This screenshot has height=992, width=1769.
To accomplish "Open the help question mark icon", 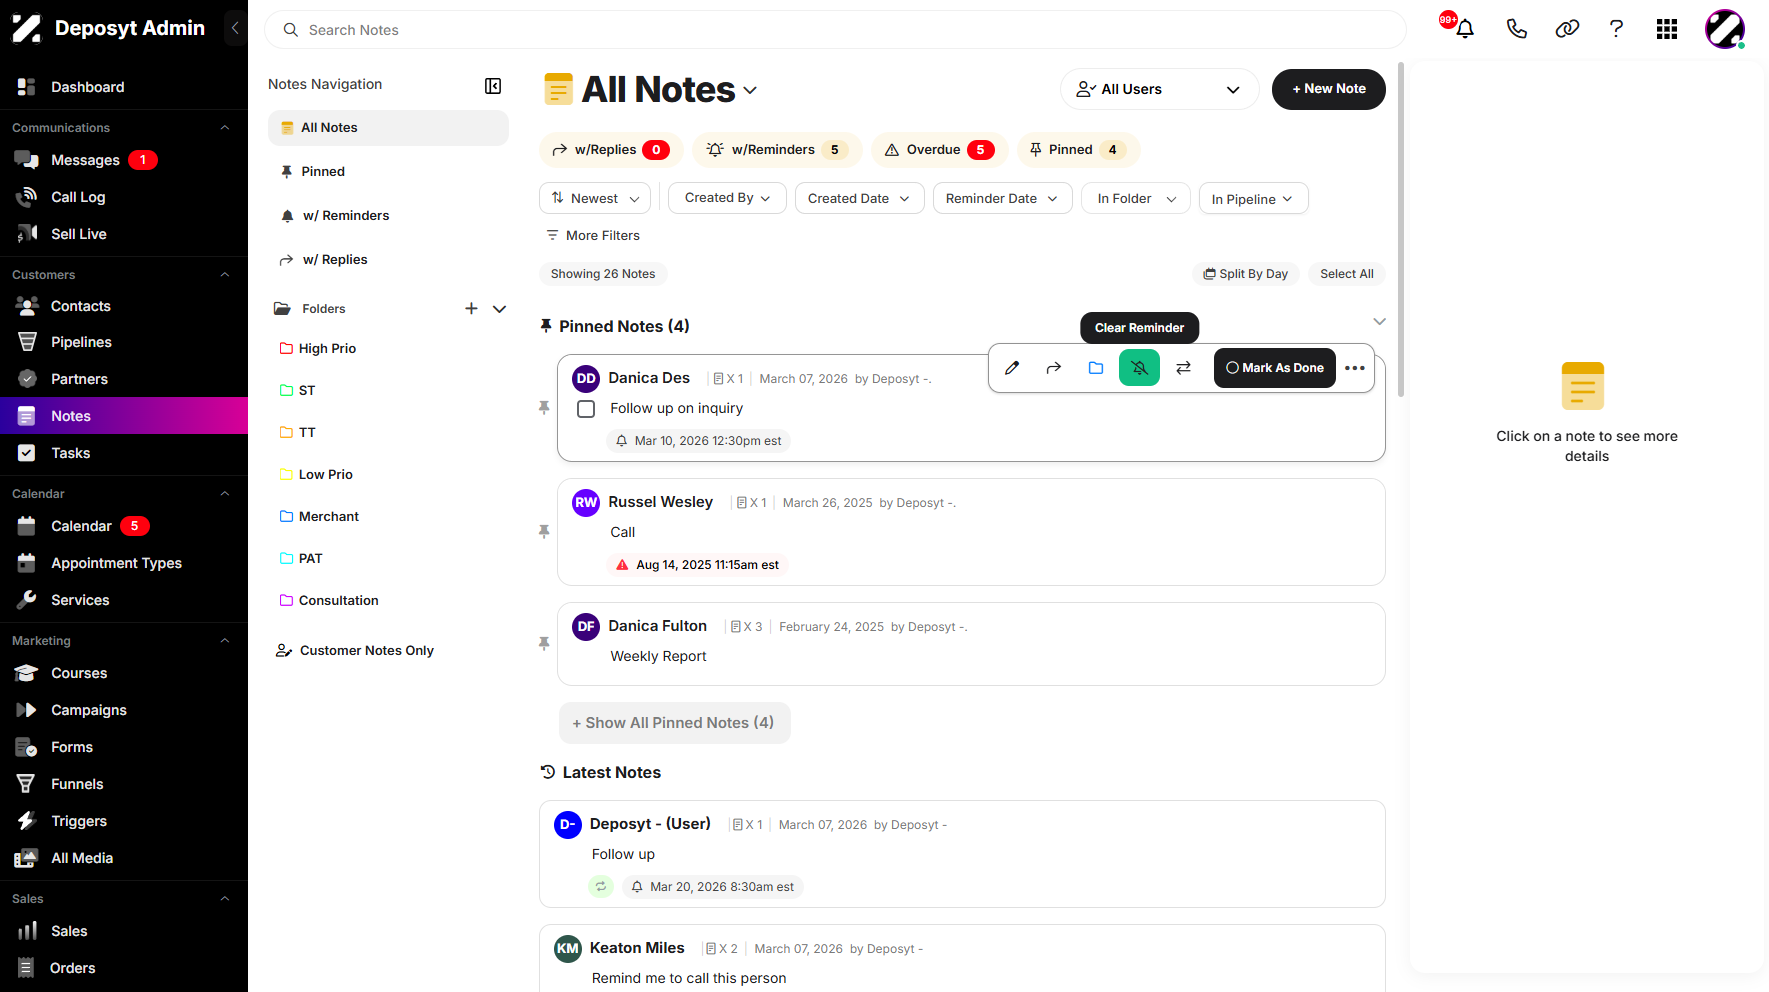I will 1616,29.
